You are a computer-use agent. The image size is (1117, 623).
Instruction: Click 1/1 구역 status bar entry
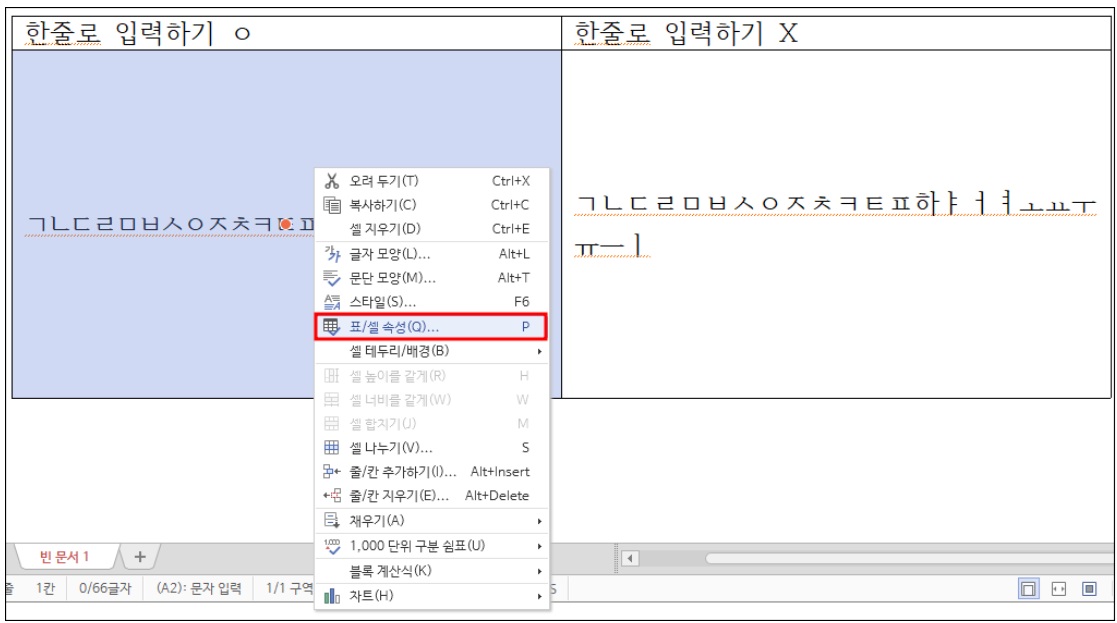coord(289,589)
